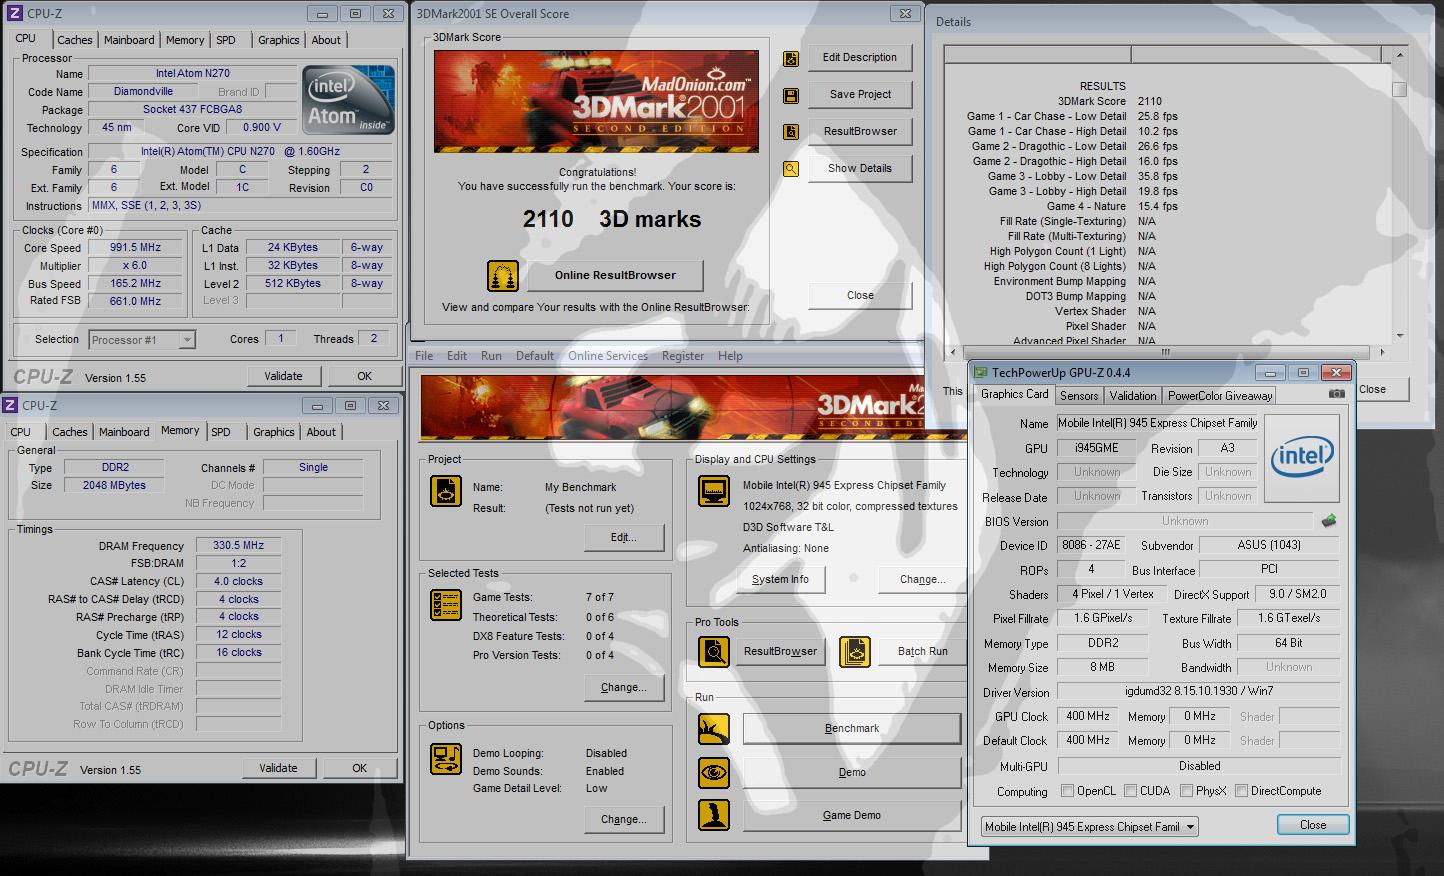1444x876 pixels.
Task: Click the Selected Tests checklist icon
Action: coord(446,605)
